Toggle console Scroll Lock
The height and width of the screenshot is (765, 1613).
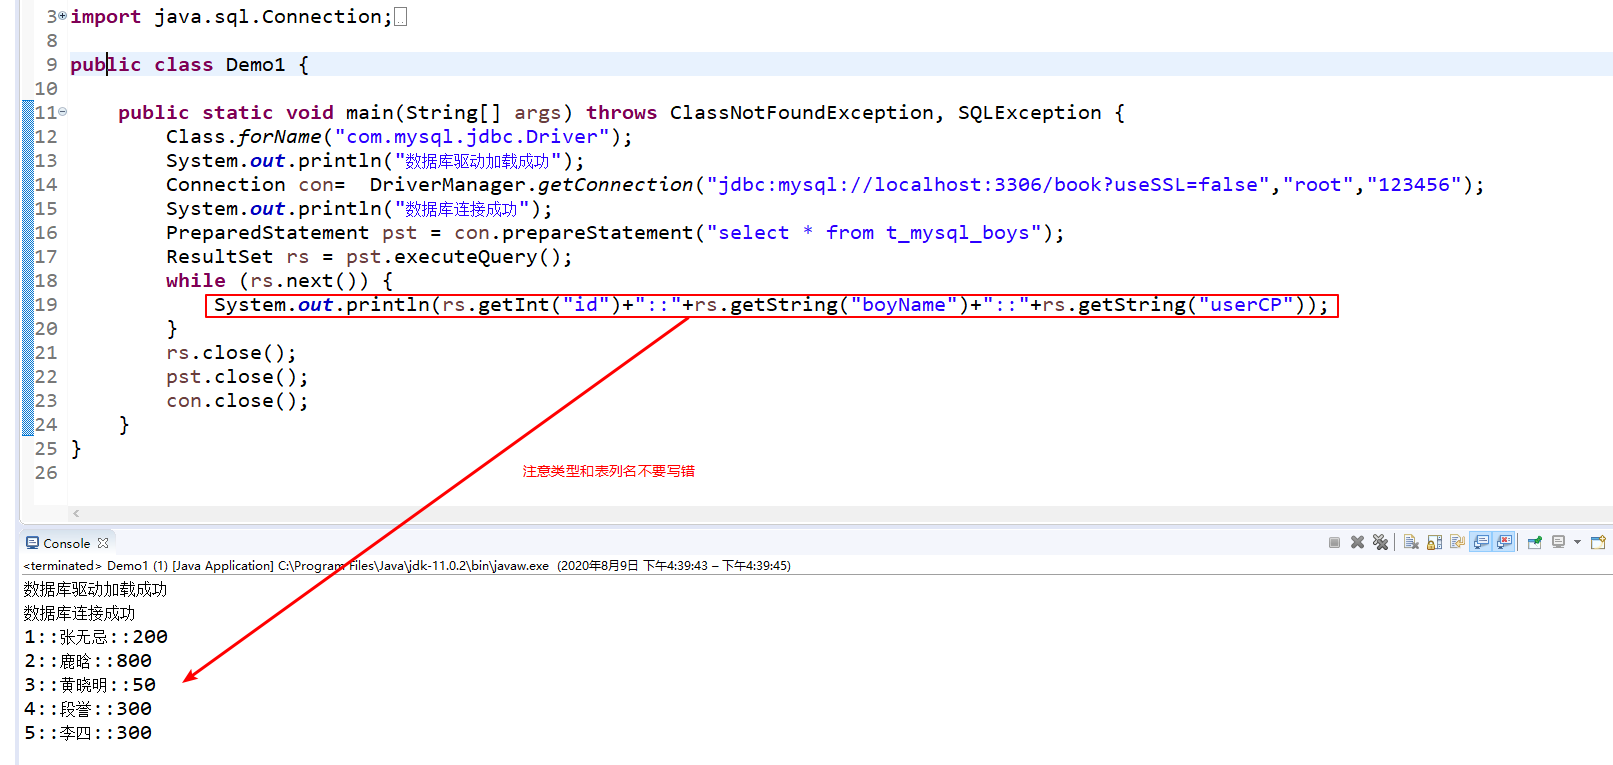pyautogui.click(x=1434, y=542)
